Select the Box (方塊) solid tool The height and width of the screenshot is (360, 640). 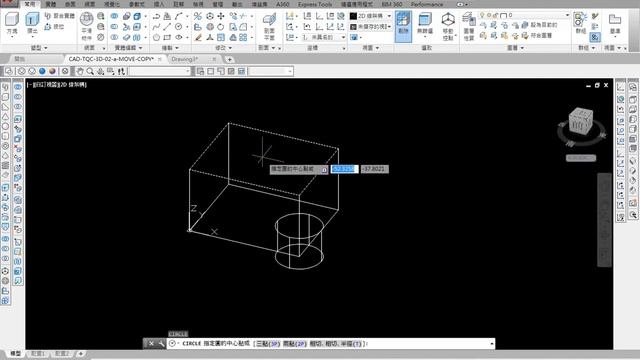pyautogui.click(x=12, y=23)
